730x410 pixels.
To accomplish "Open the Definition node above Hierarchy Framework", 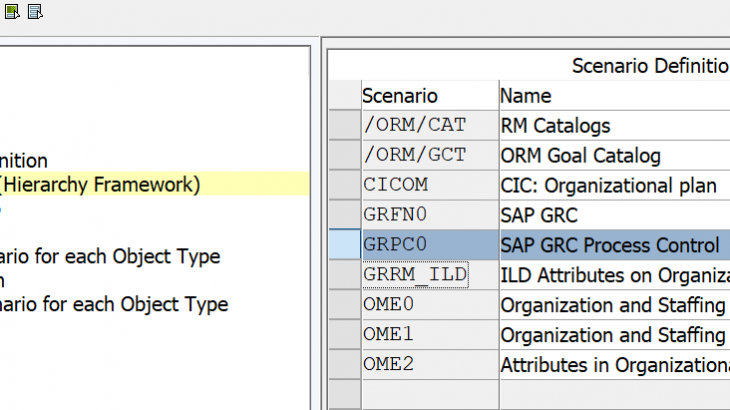I will coord(24,160).
